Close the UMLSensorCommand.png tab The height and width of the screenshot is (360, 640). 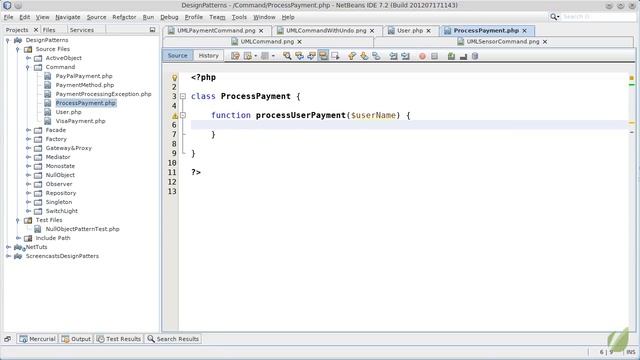click(544, 42)
